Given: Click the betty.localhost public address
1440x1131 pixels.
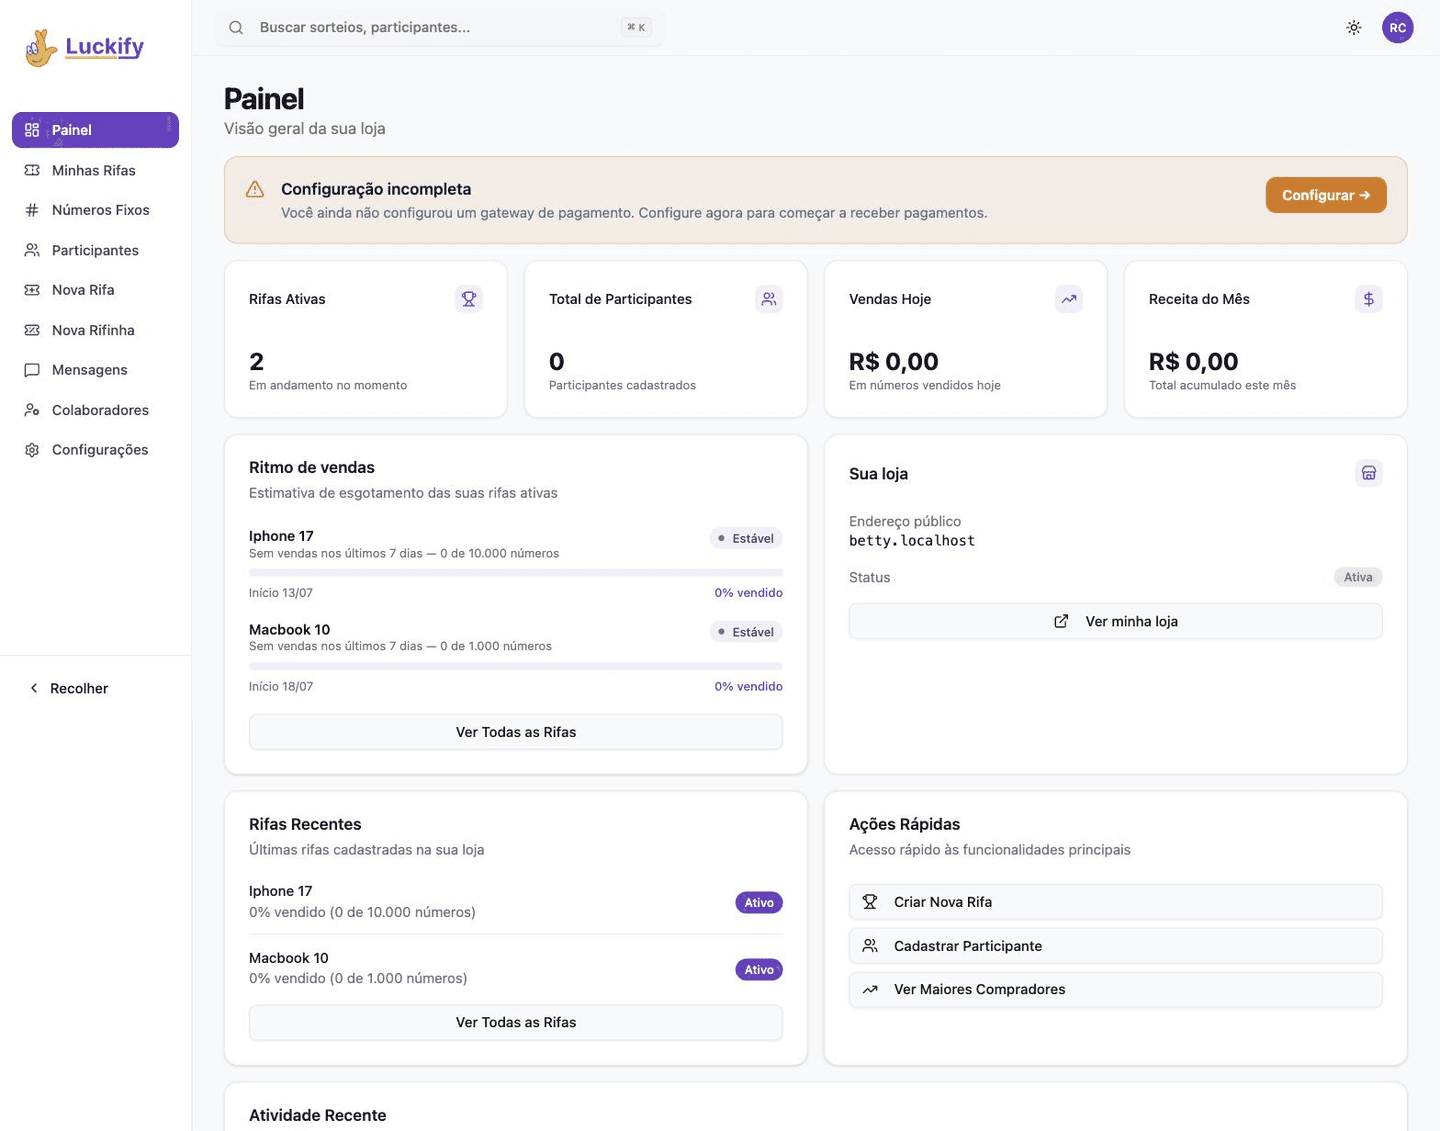Looking at the screenshot, I should tap(912, 541).
